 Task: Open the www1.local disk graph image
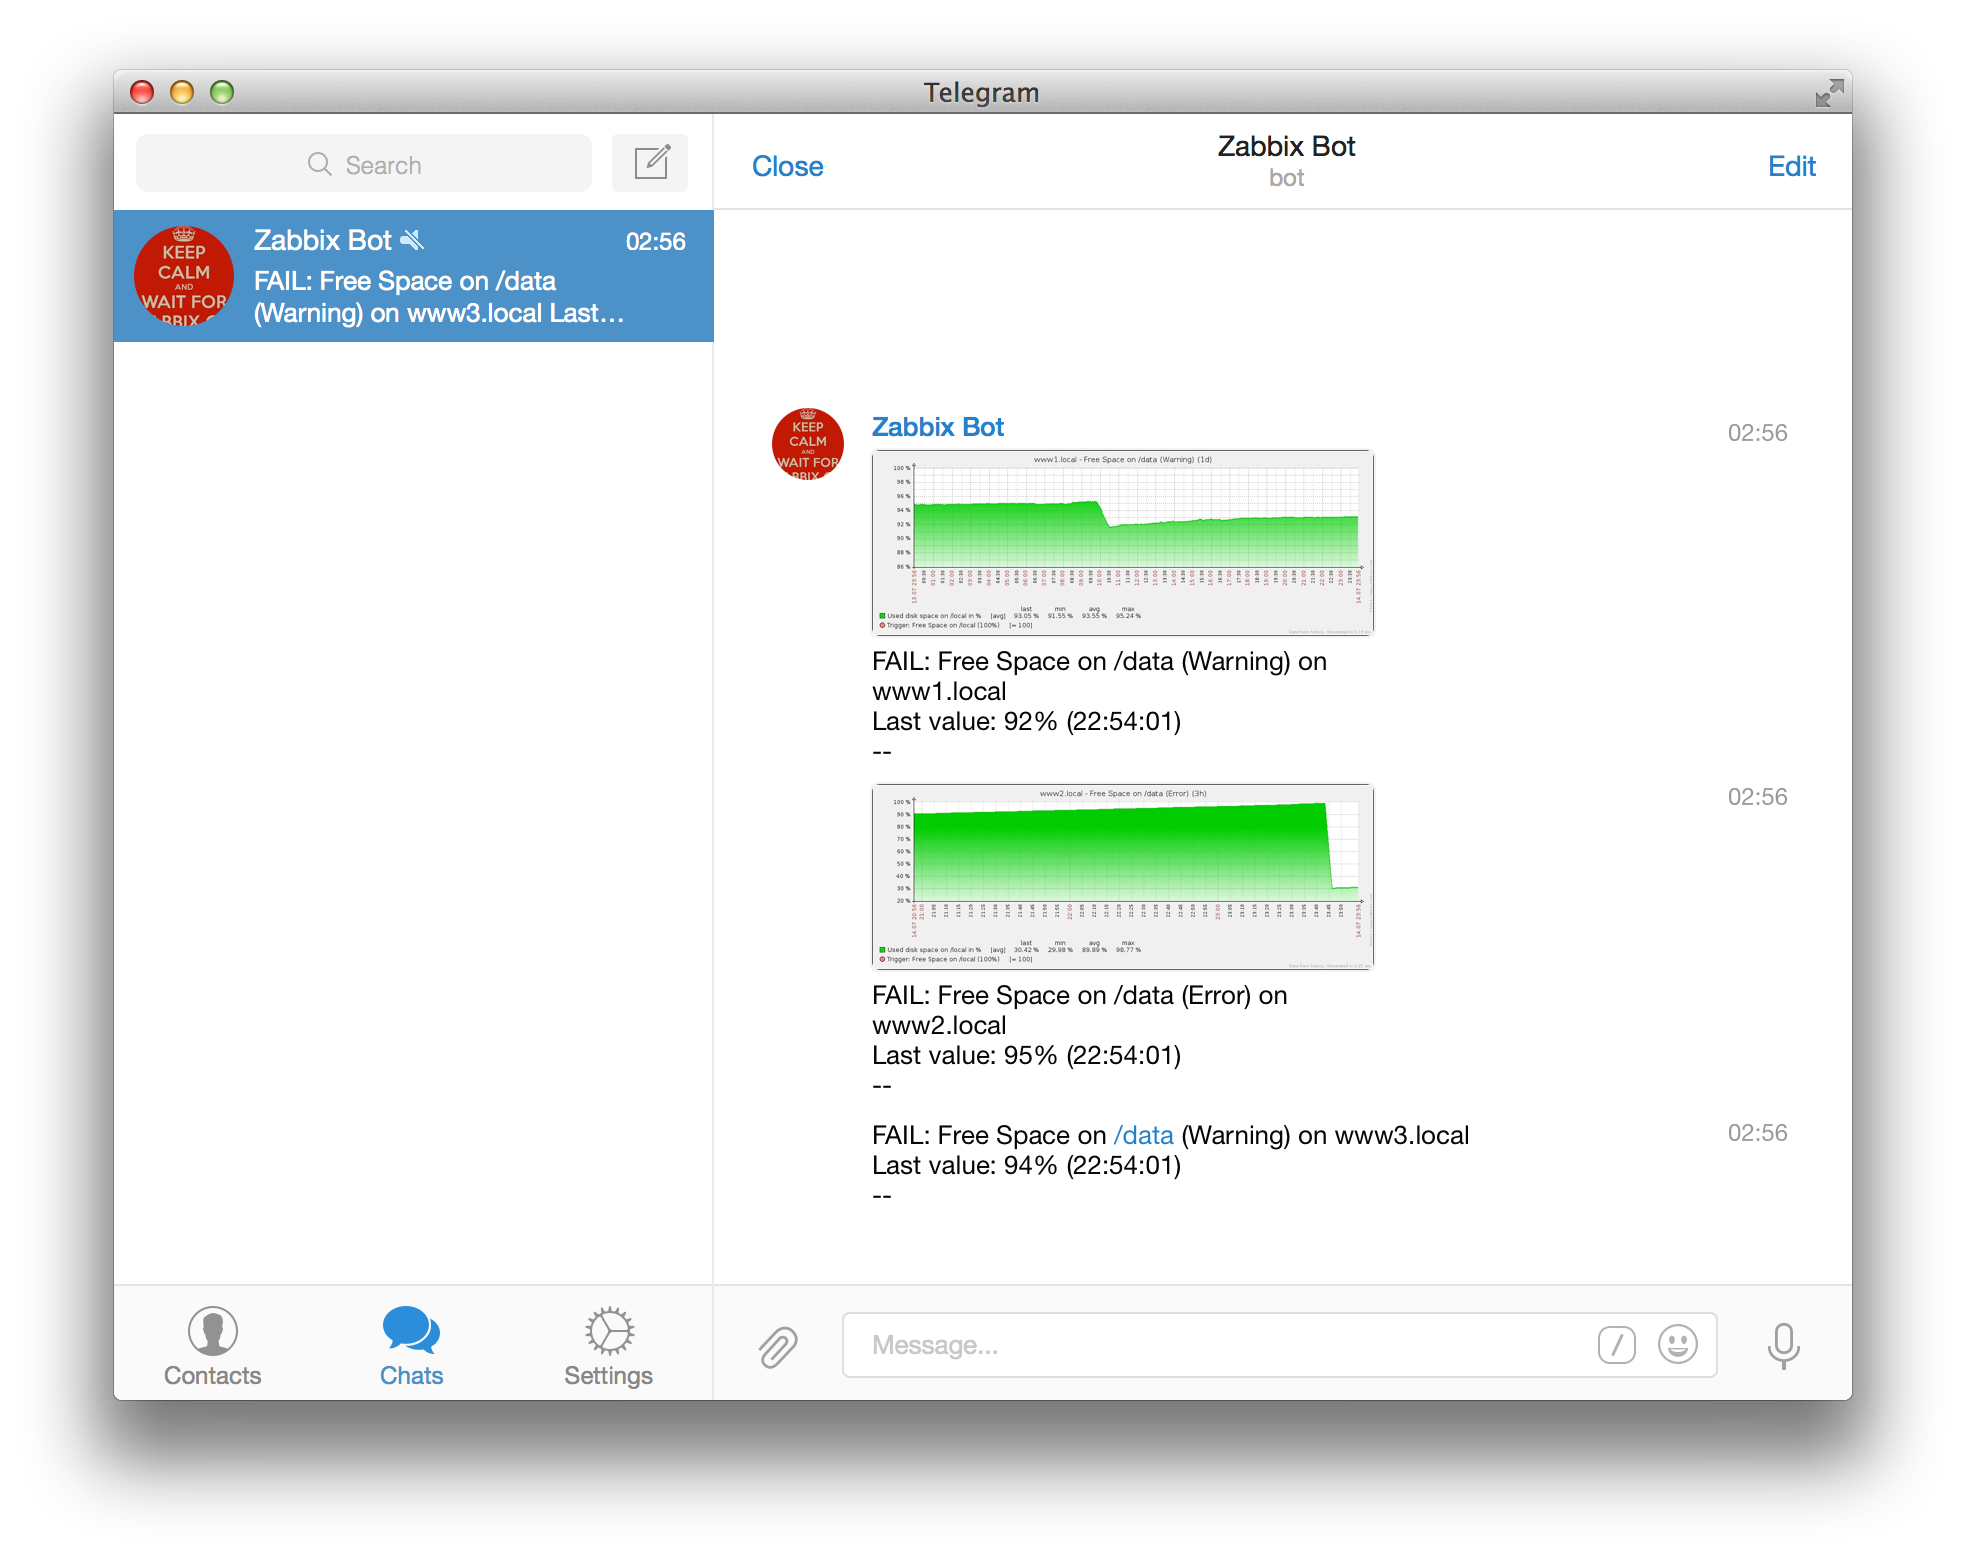click(x=1122, y=542)
